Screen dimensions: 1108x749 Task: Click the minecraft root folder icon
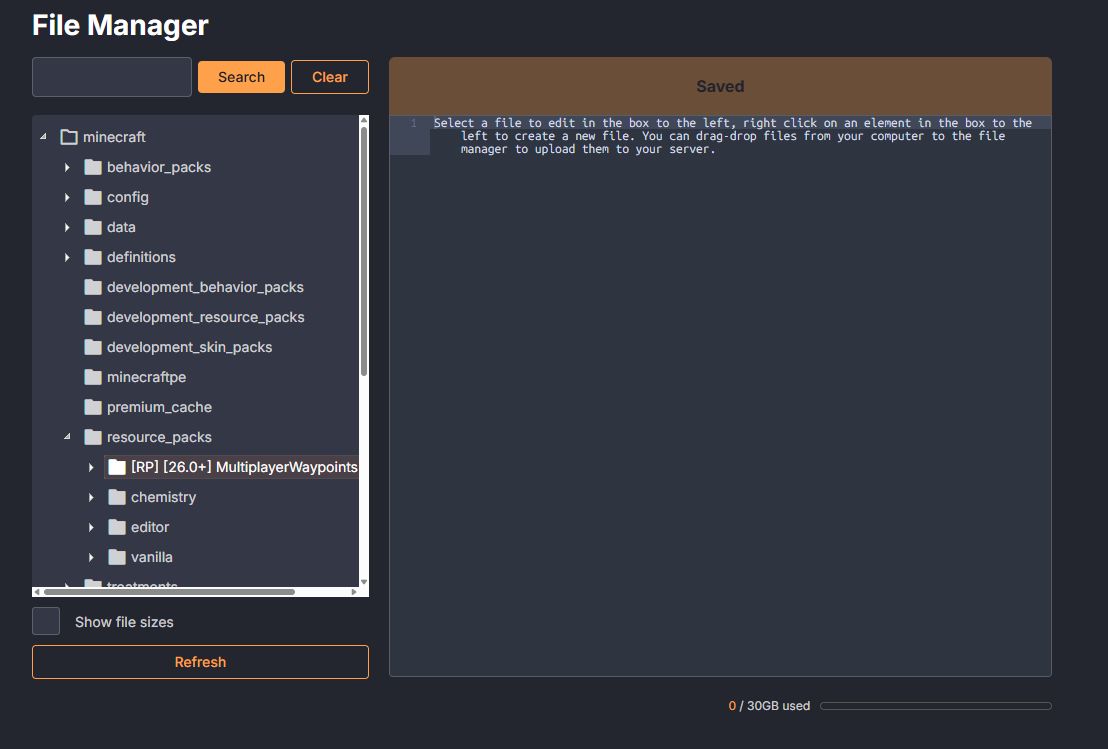coord(69,137)
